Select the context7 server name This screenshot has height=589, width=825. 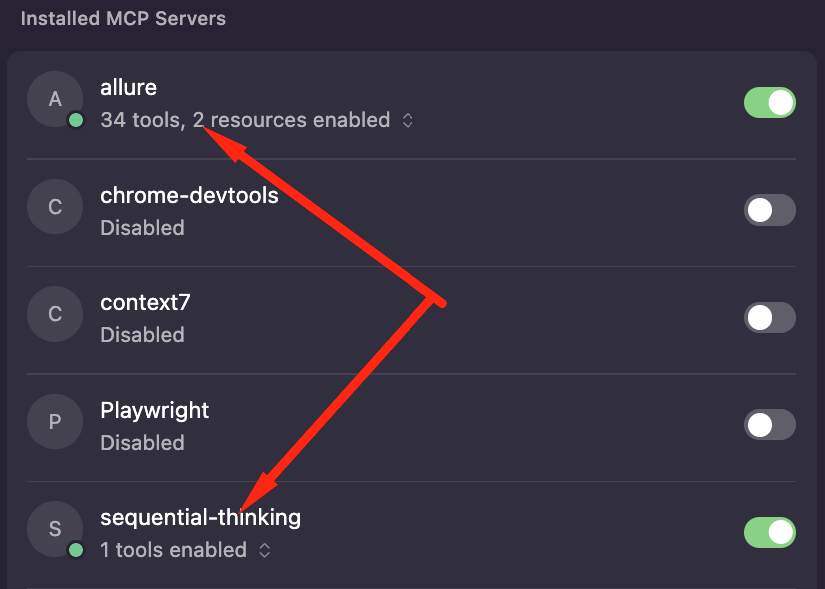click(x=145, y=302)
